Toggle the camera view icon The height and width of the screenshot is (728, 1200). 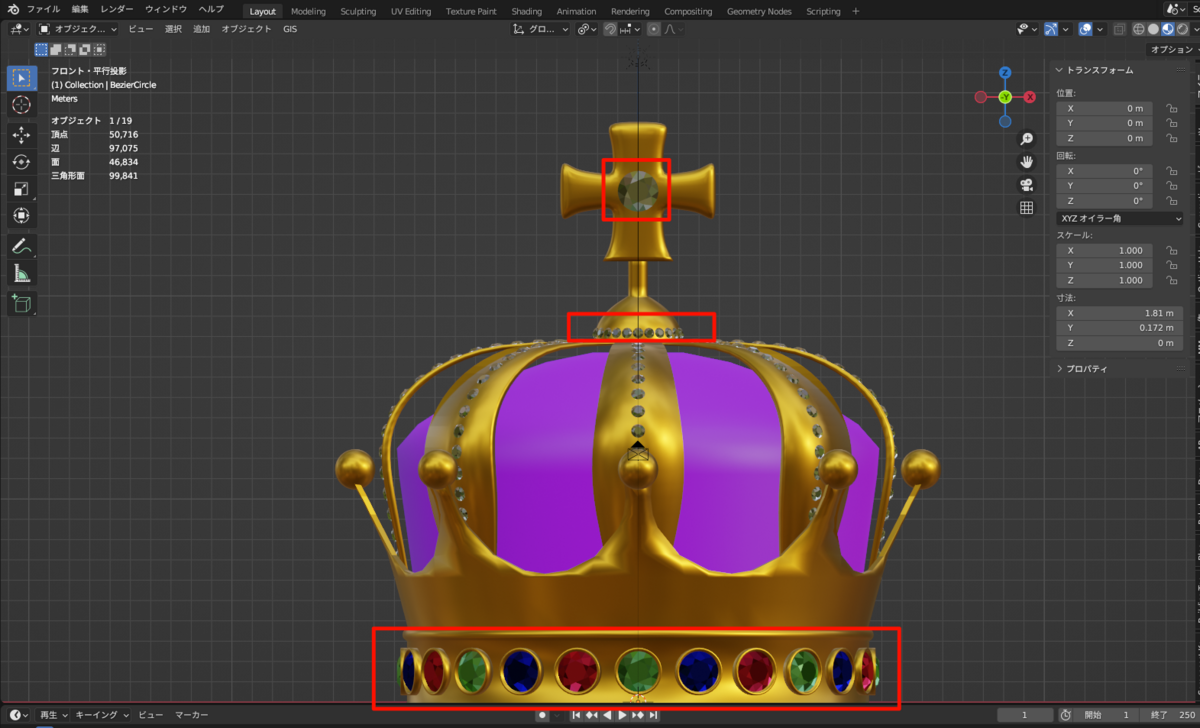[x=1026, y=185]
